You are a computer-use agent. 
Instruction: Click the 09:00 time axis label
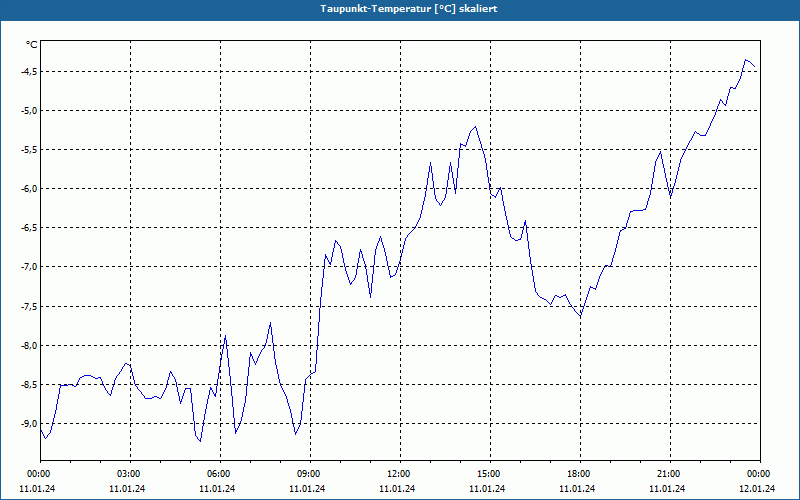310,474
